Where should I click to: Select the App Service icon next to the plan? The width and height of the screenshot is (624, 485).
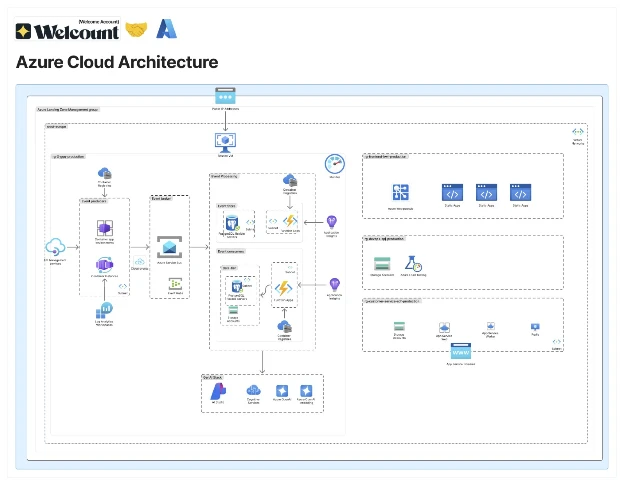click(491, 326)
